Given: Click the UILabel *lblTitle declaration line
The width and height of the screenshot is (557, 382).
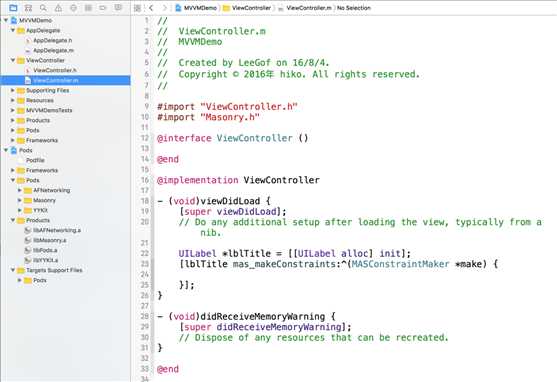Looking at the screenshot, I should [294, 254].
